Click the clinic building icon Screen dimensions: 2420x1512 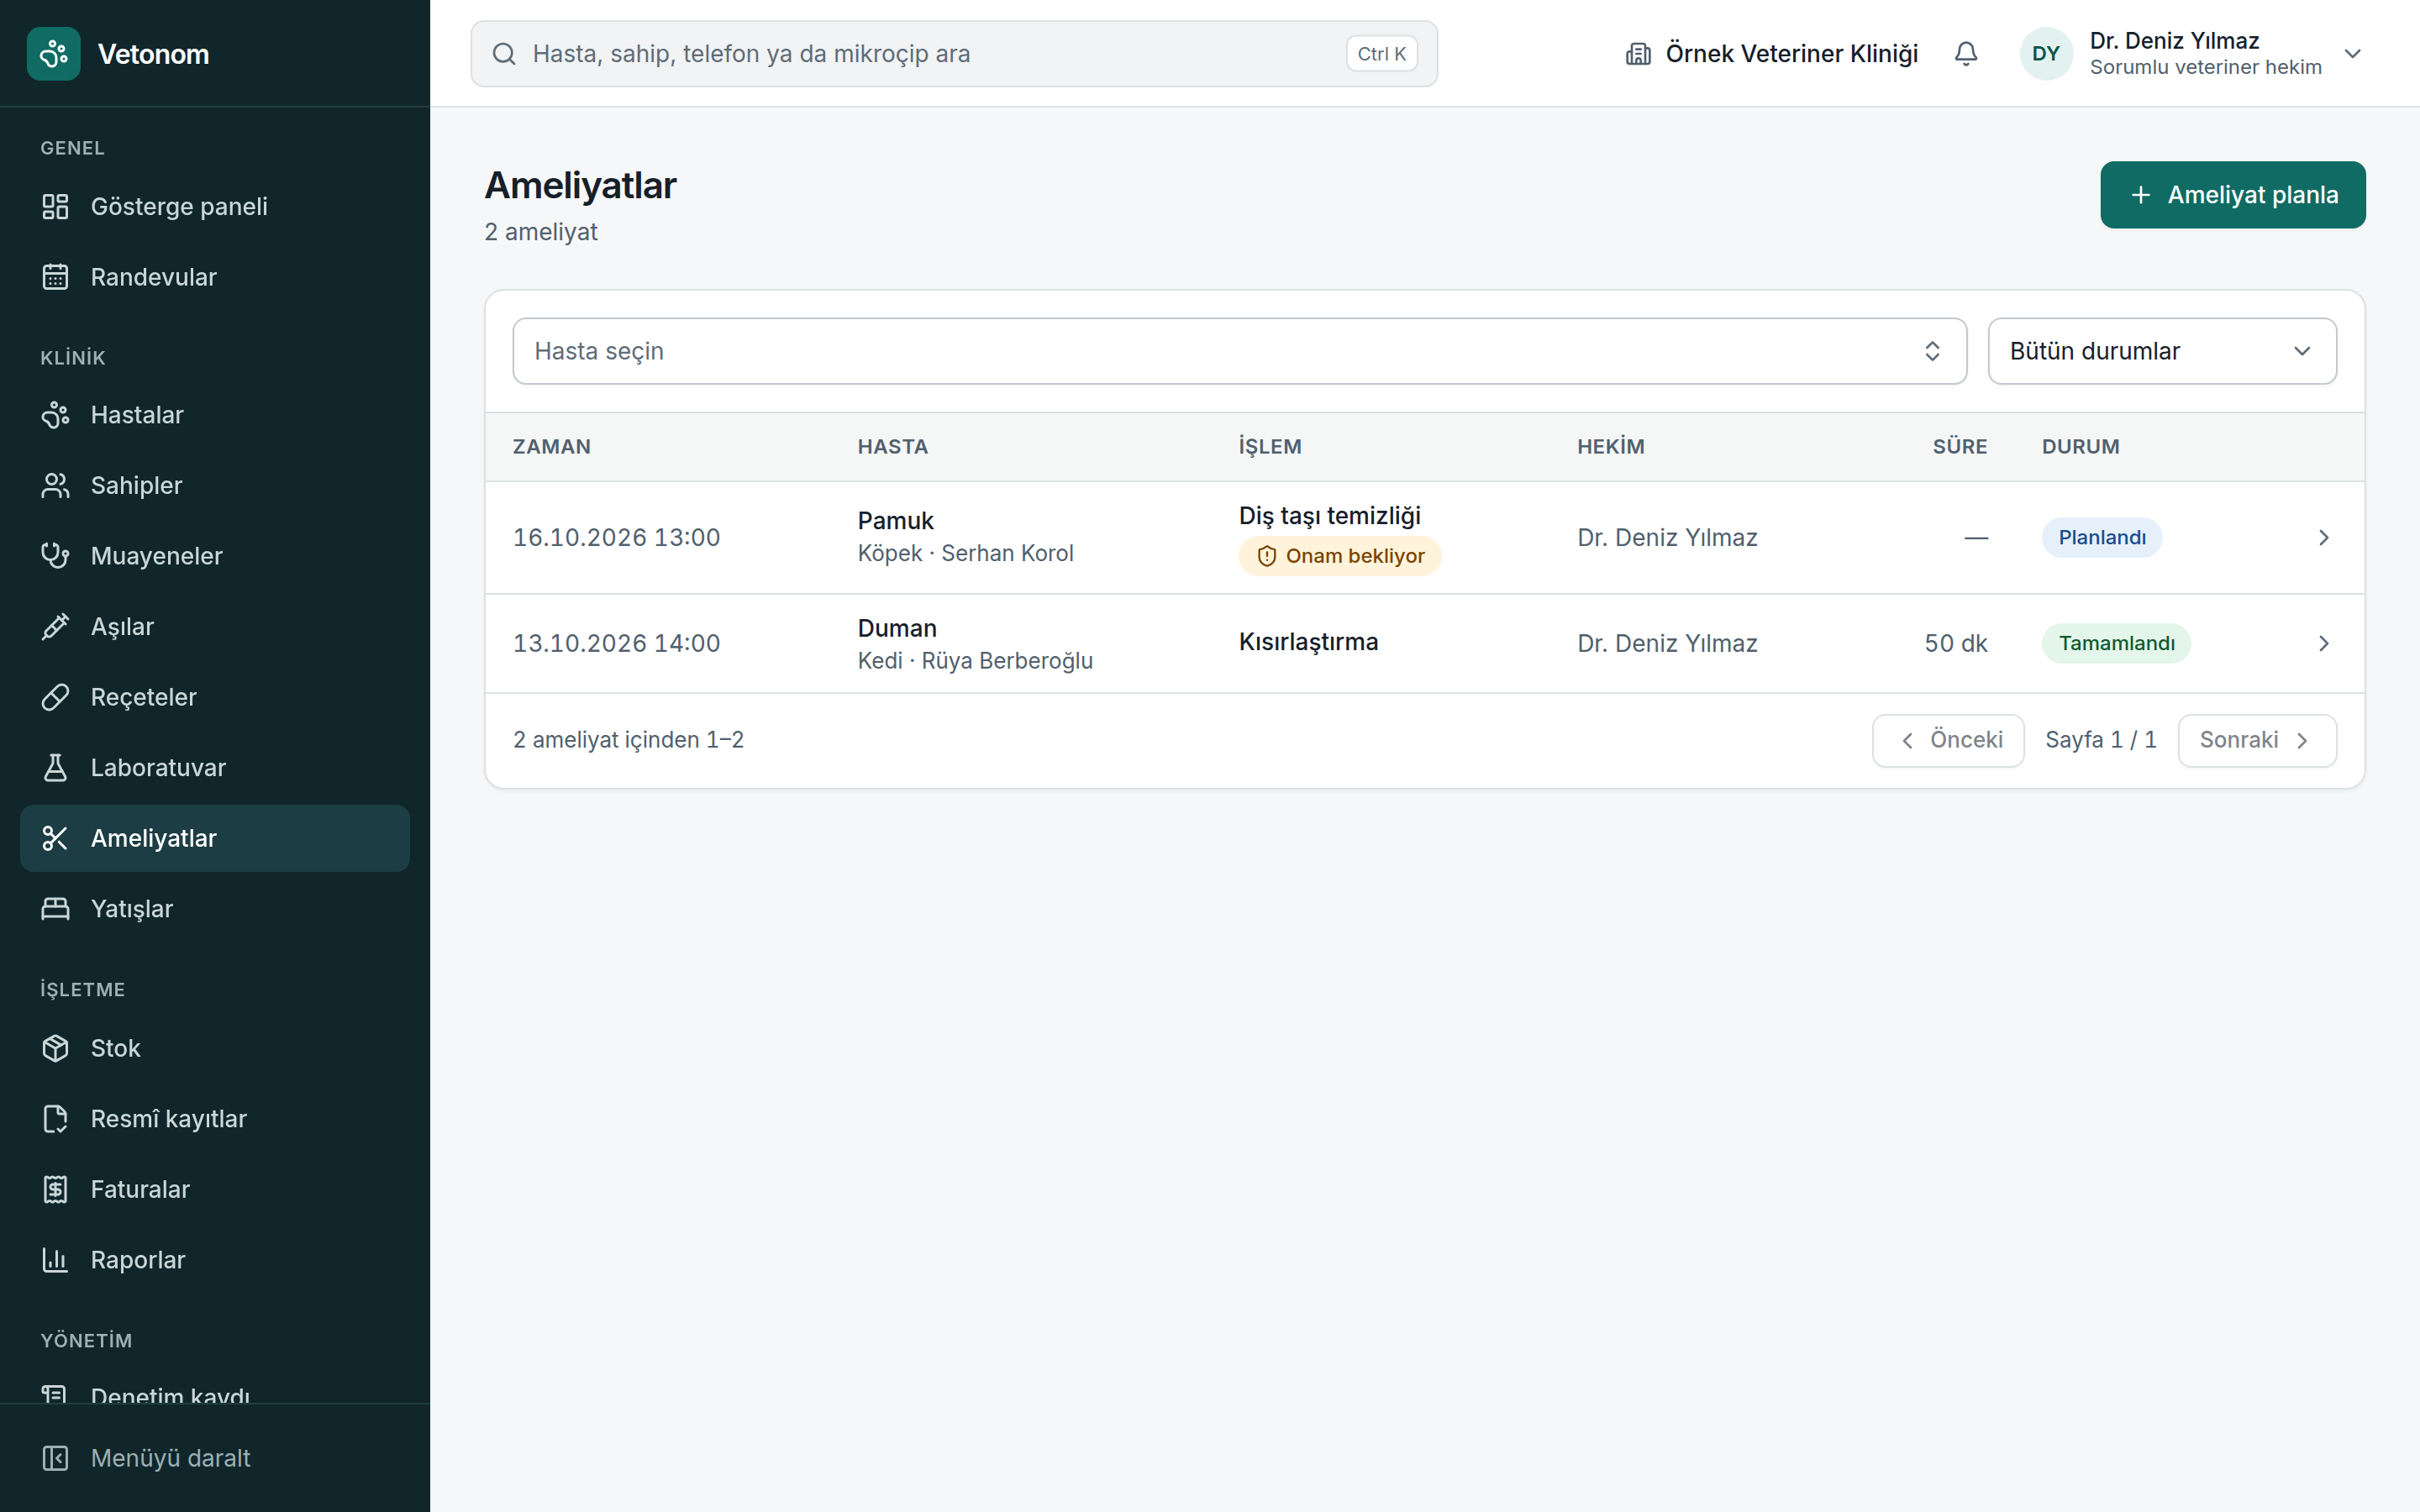tap(1638, 54)
